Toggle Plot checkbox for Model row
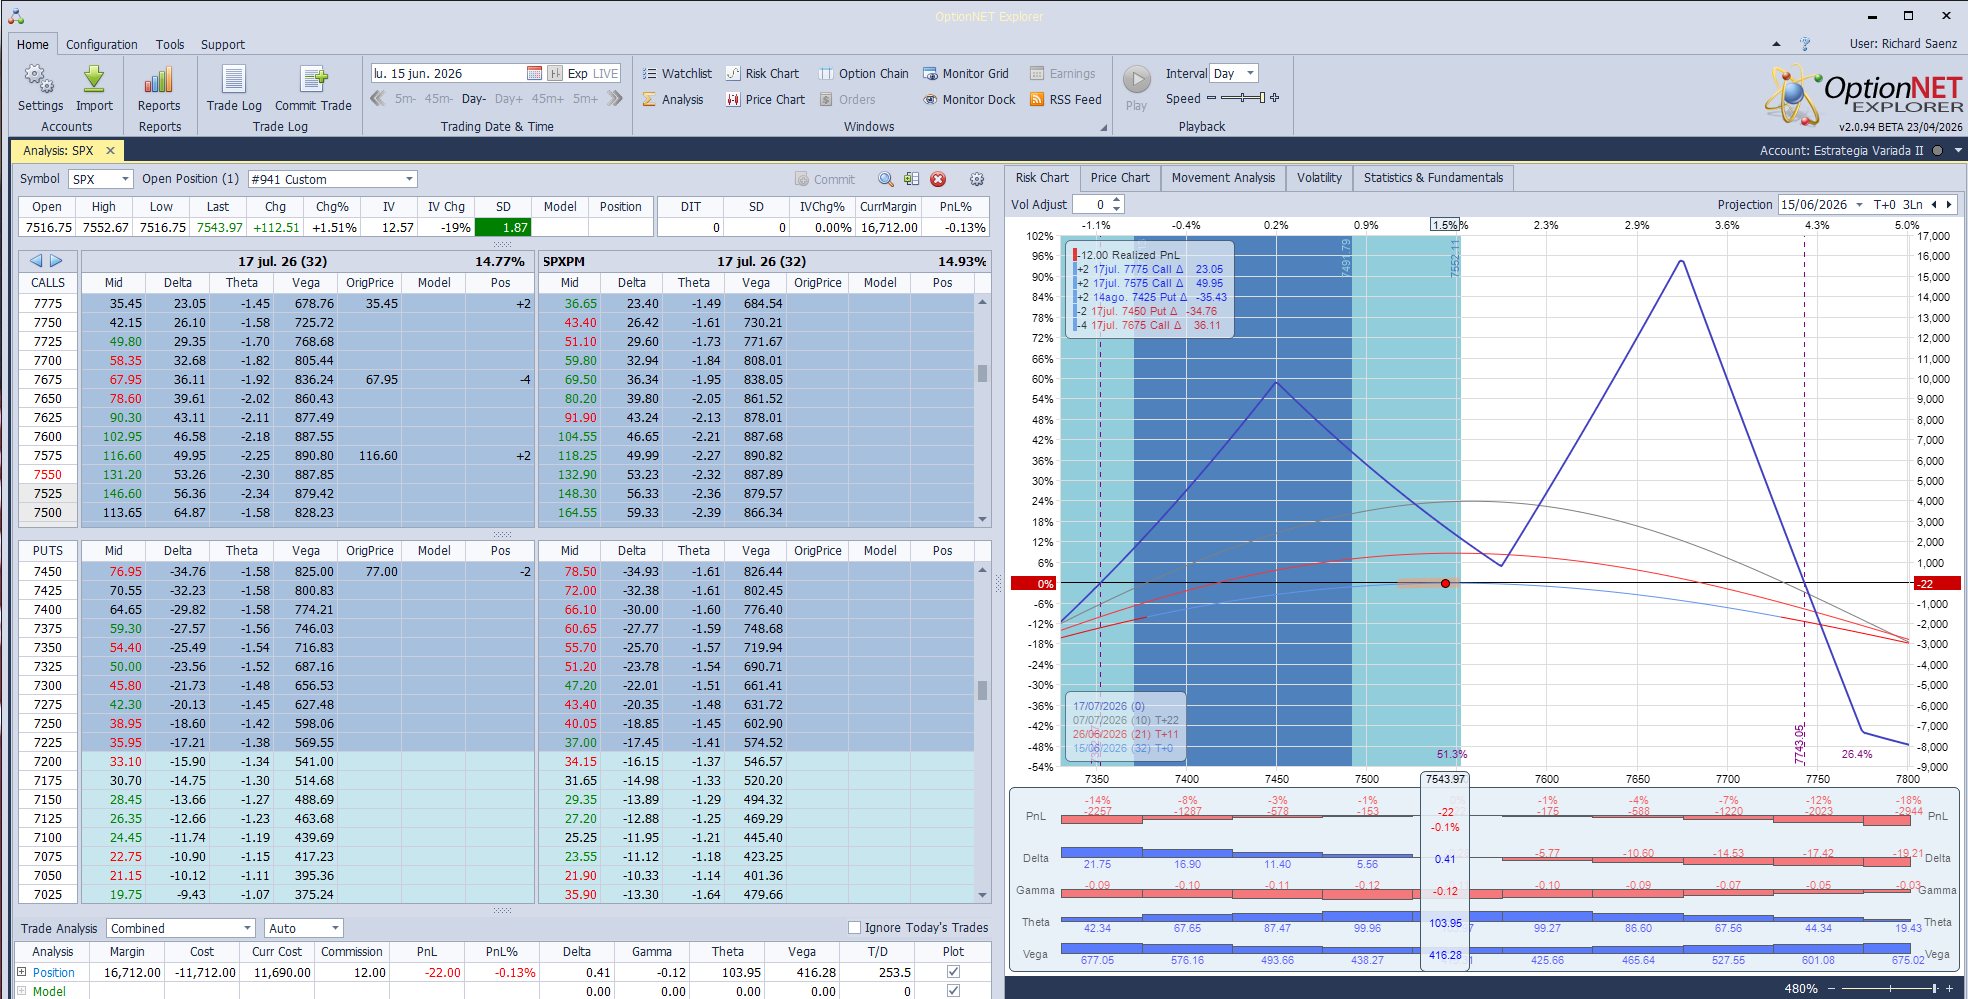Screen dimensions: 1968x999 953,991
